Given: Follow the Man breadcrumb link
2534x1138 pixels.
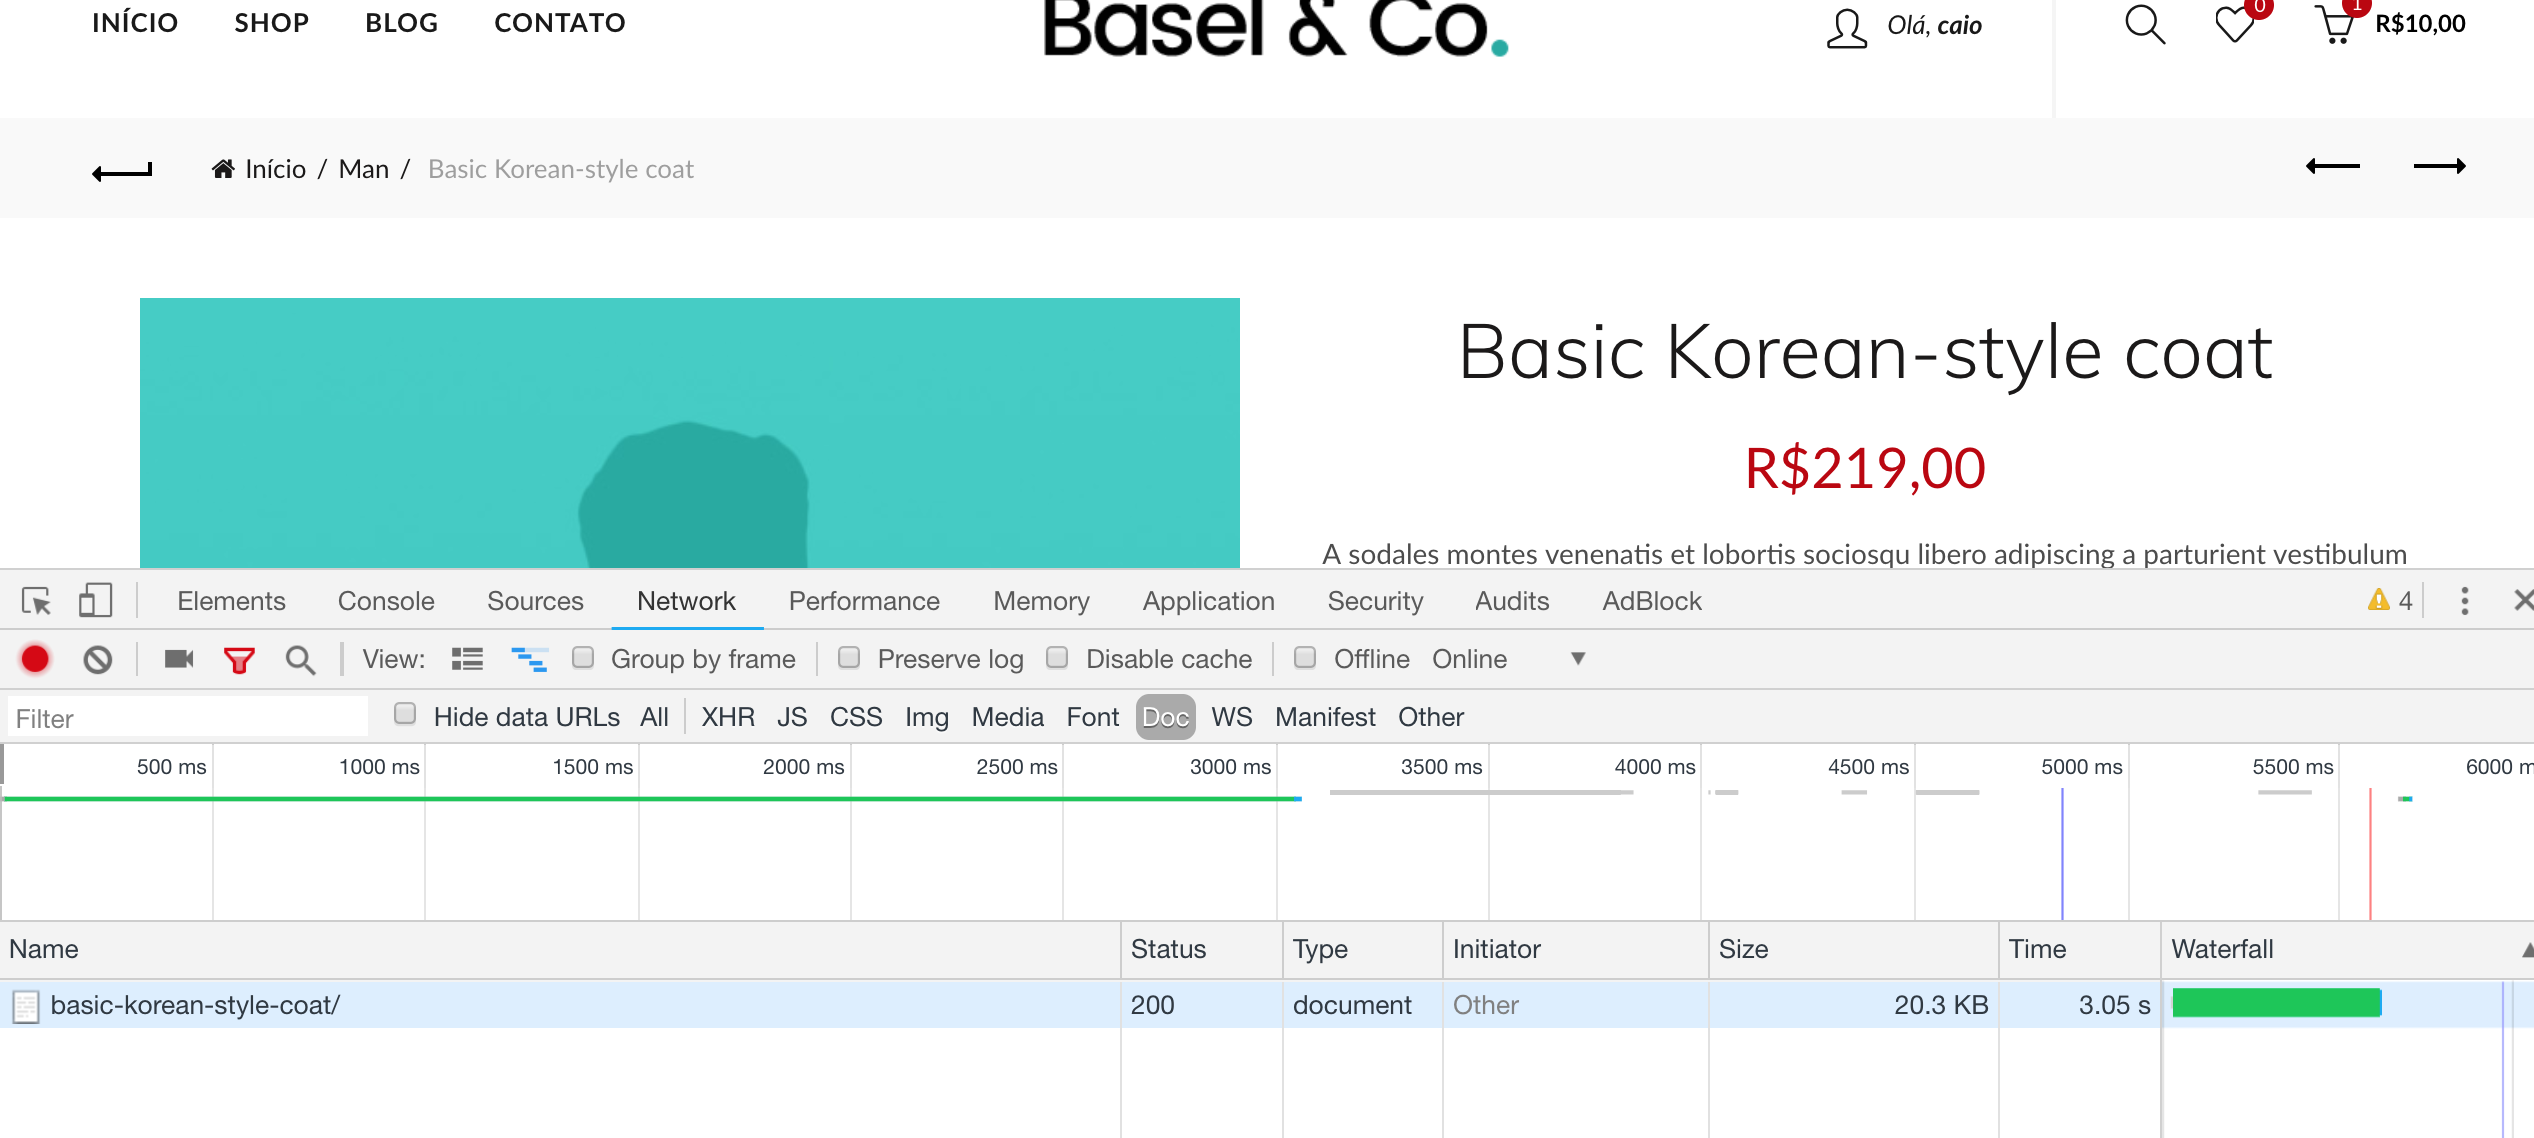Looking at the screenshot, I should (363, 169).
